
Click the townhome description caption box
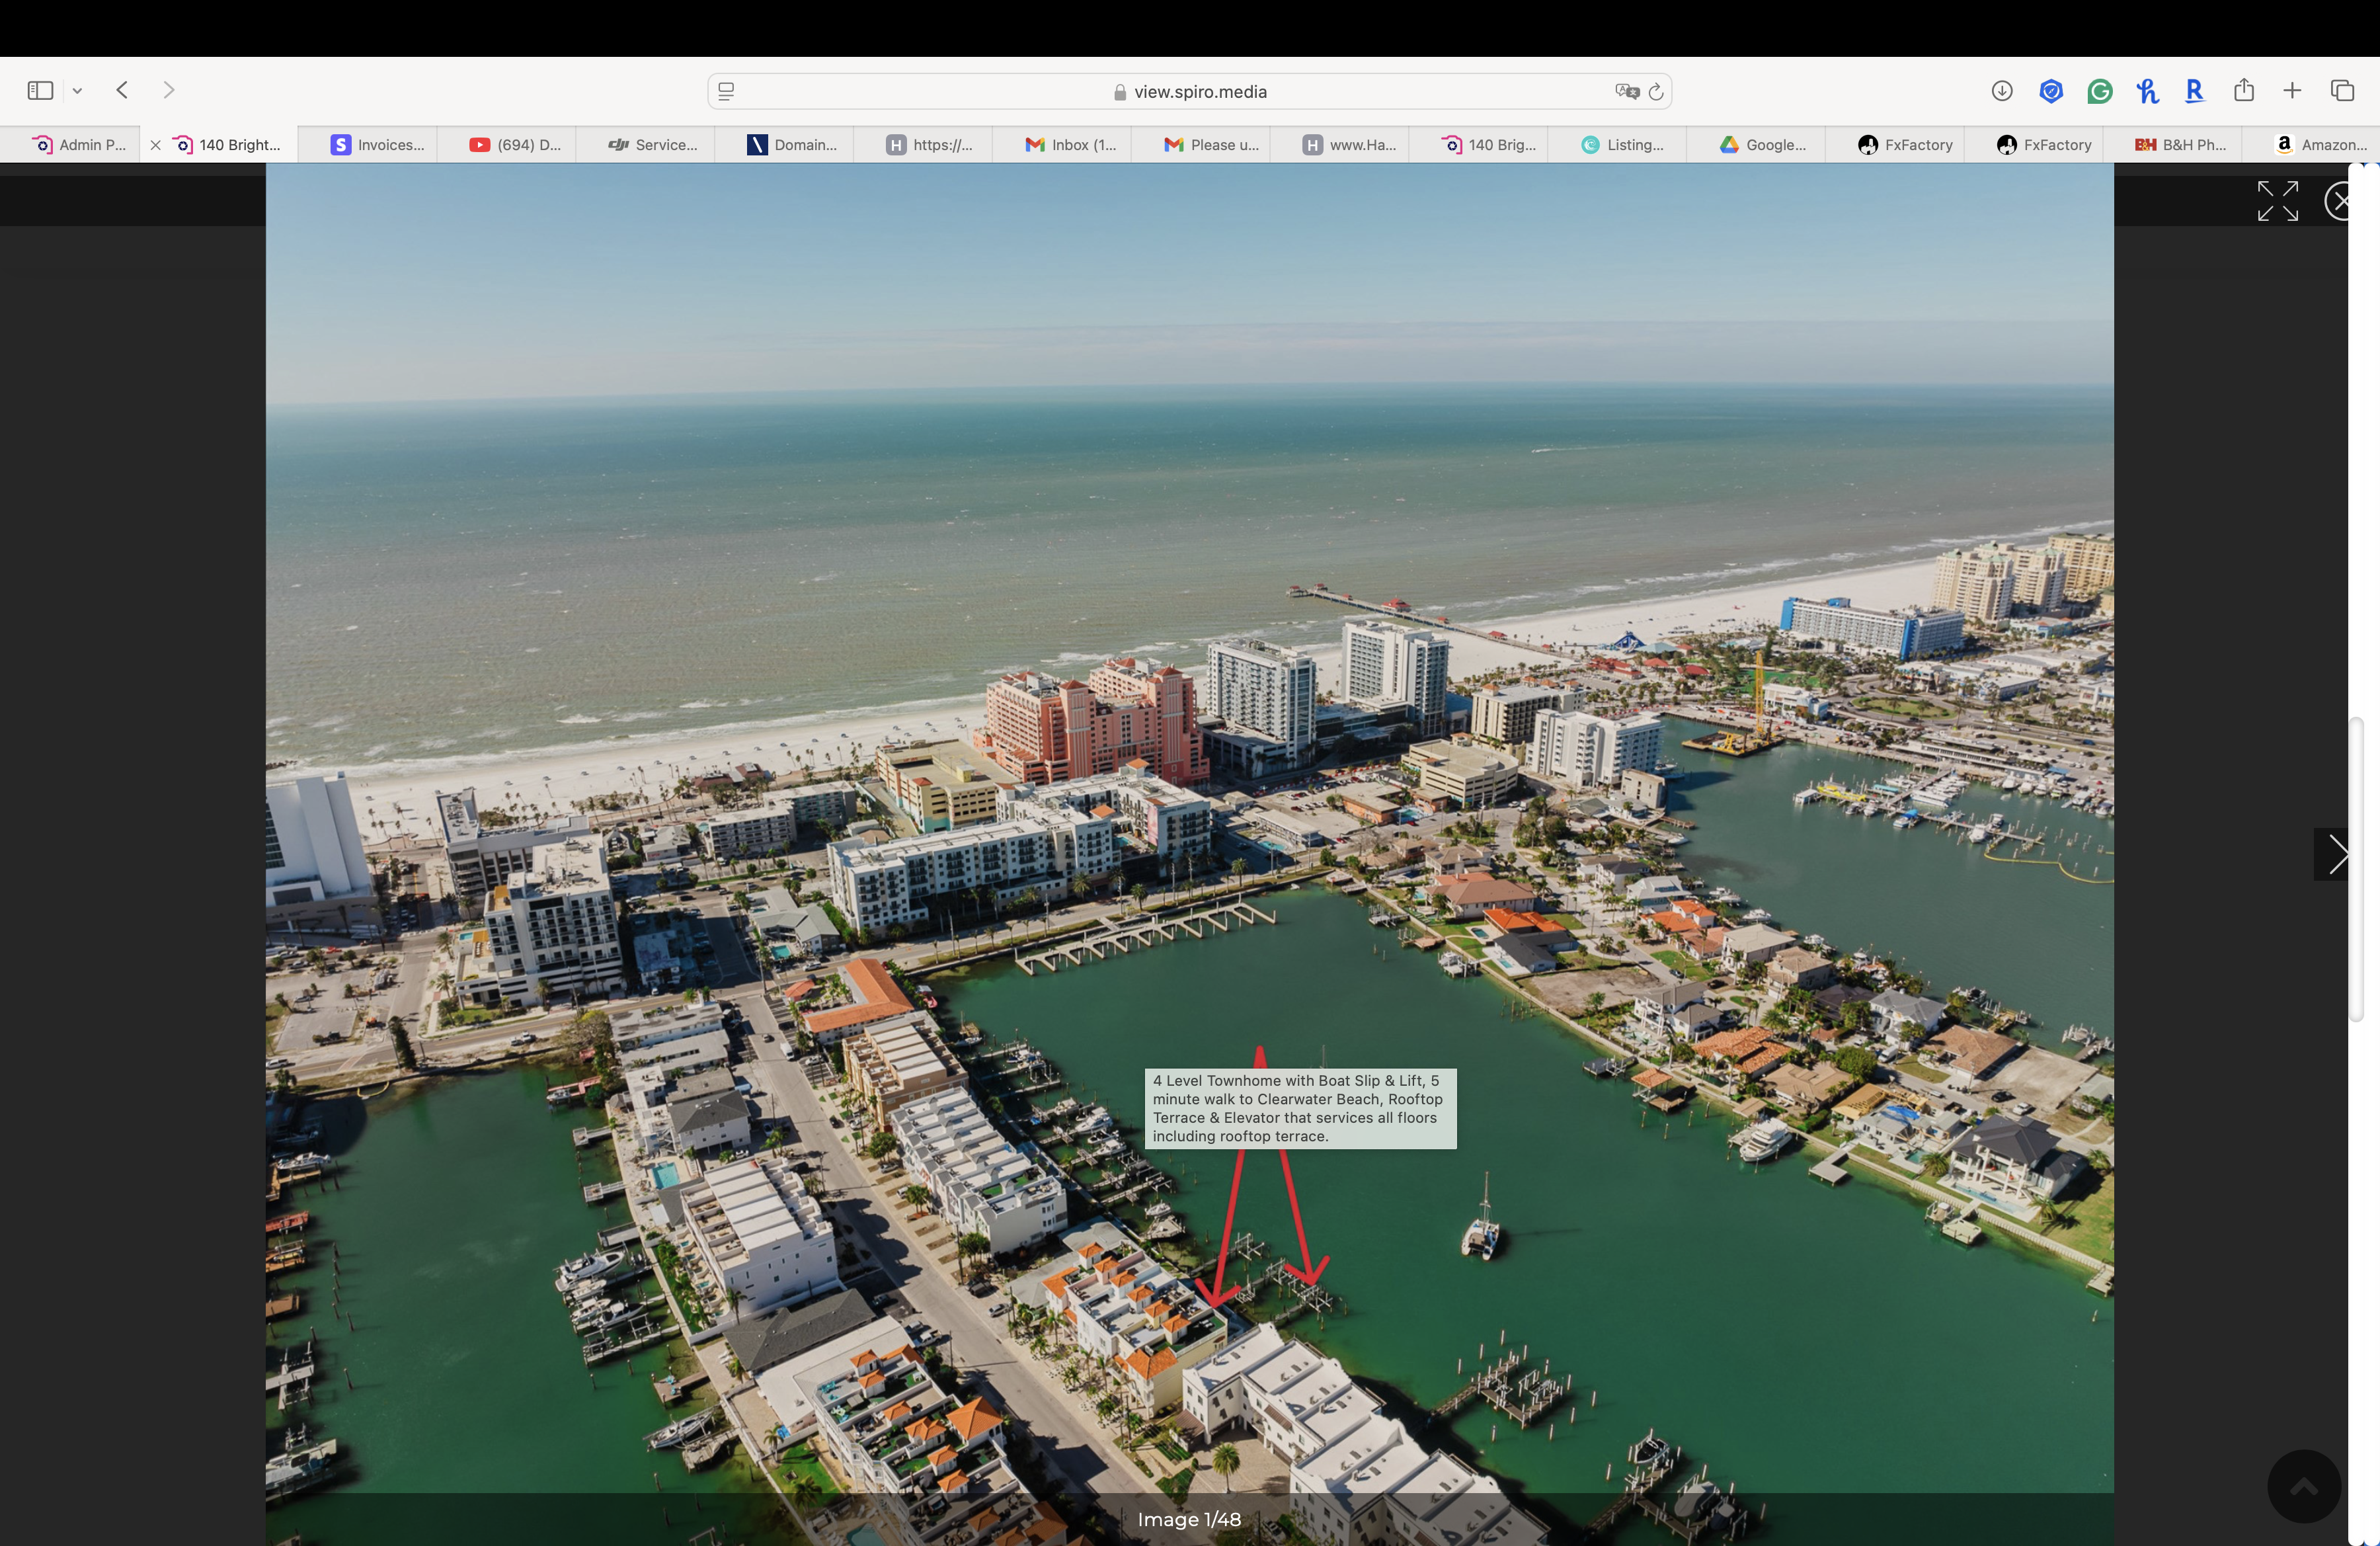(1300, 1108)
